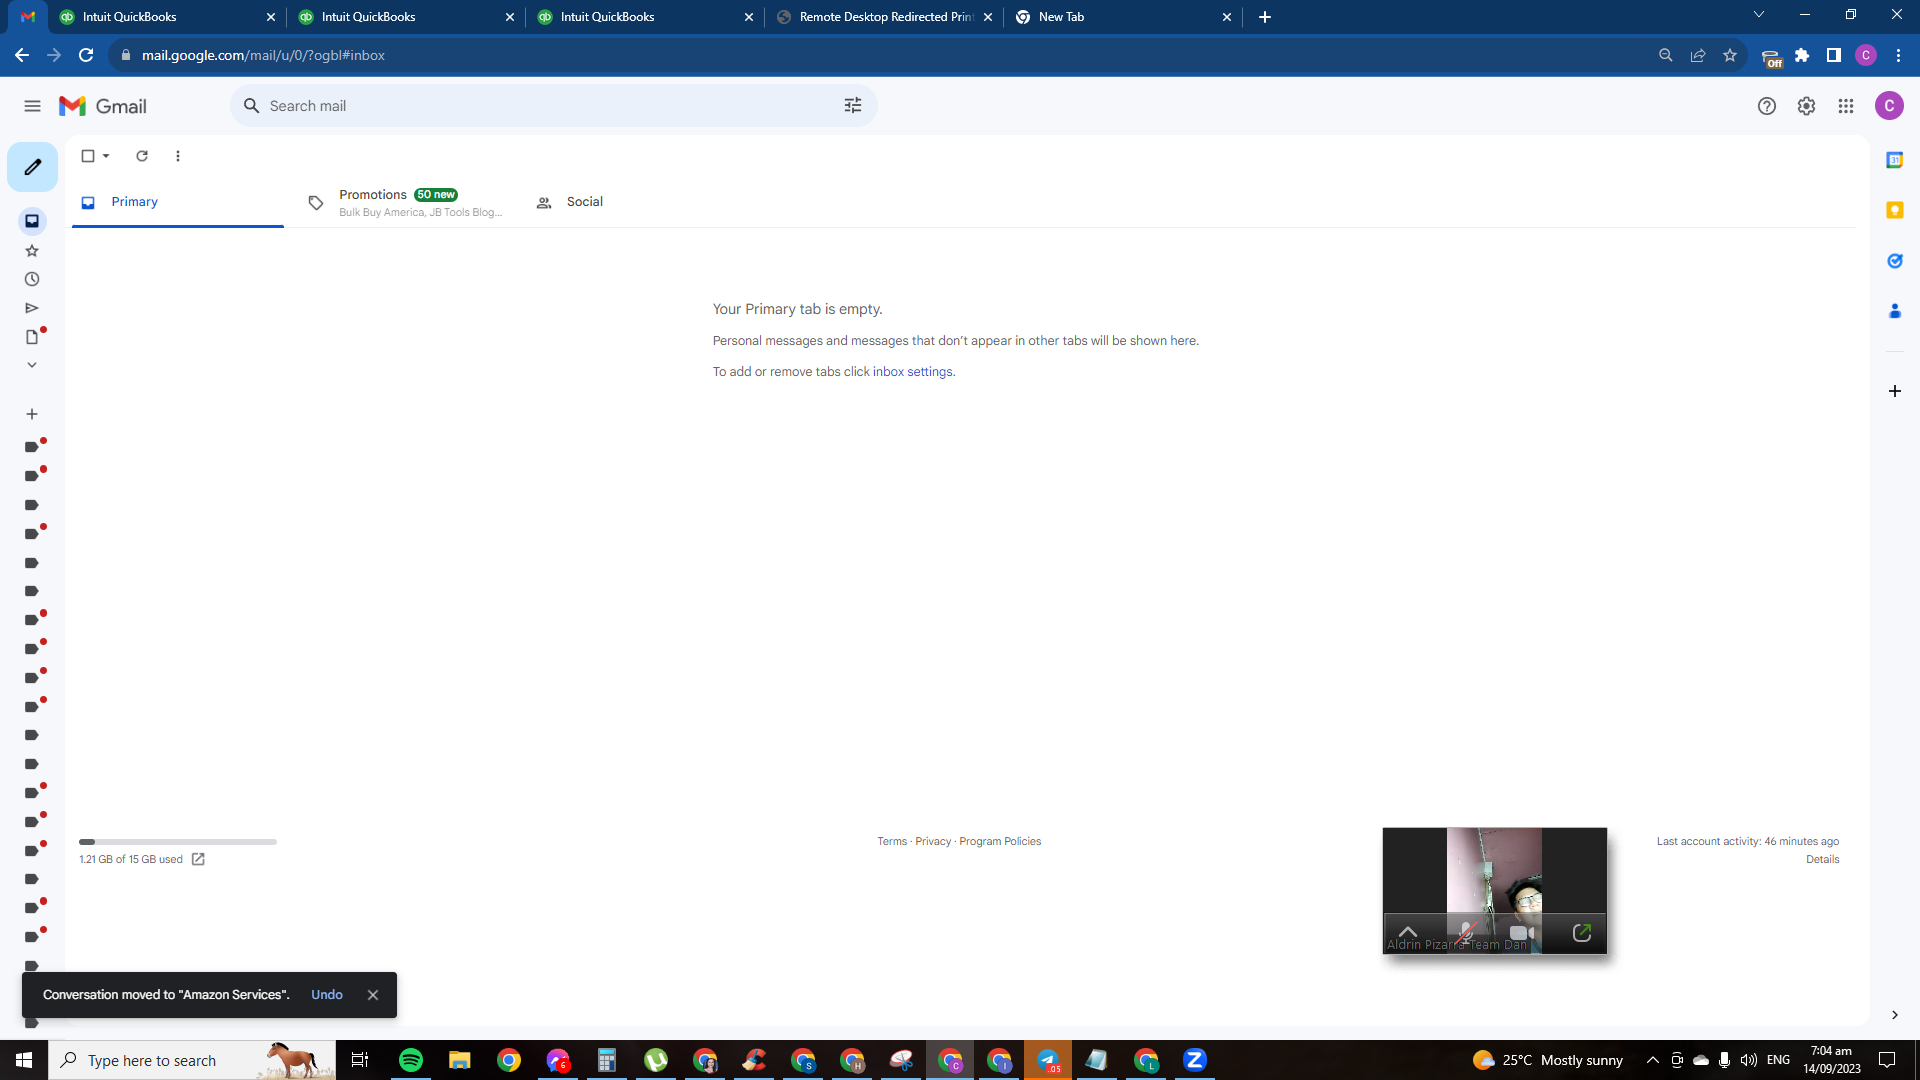Open the tab search dropdown chevron
1920x1080 pixels.
(x=1759, y=15)
